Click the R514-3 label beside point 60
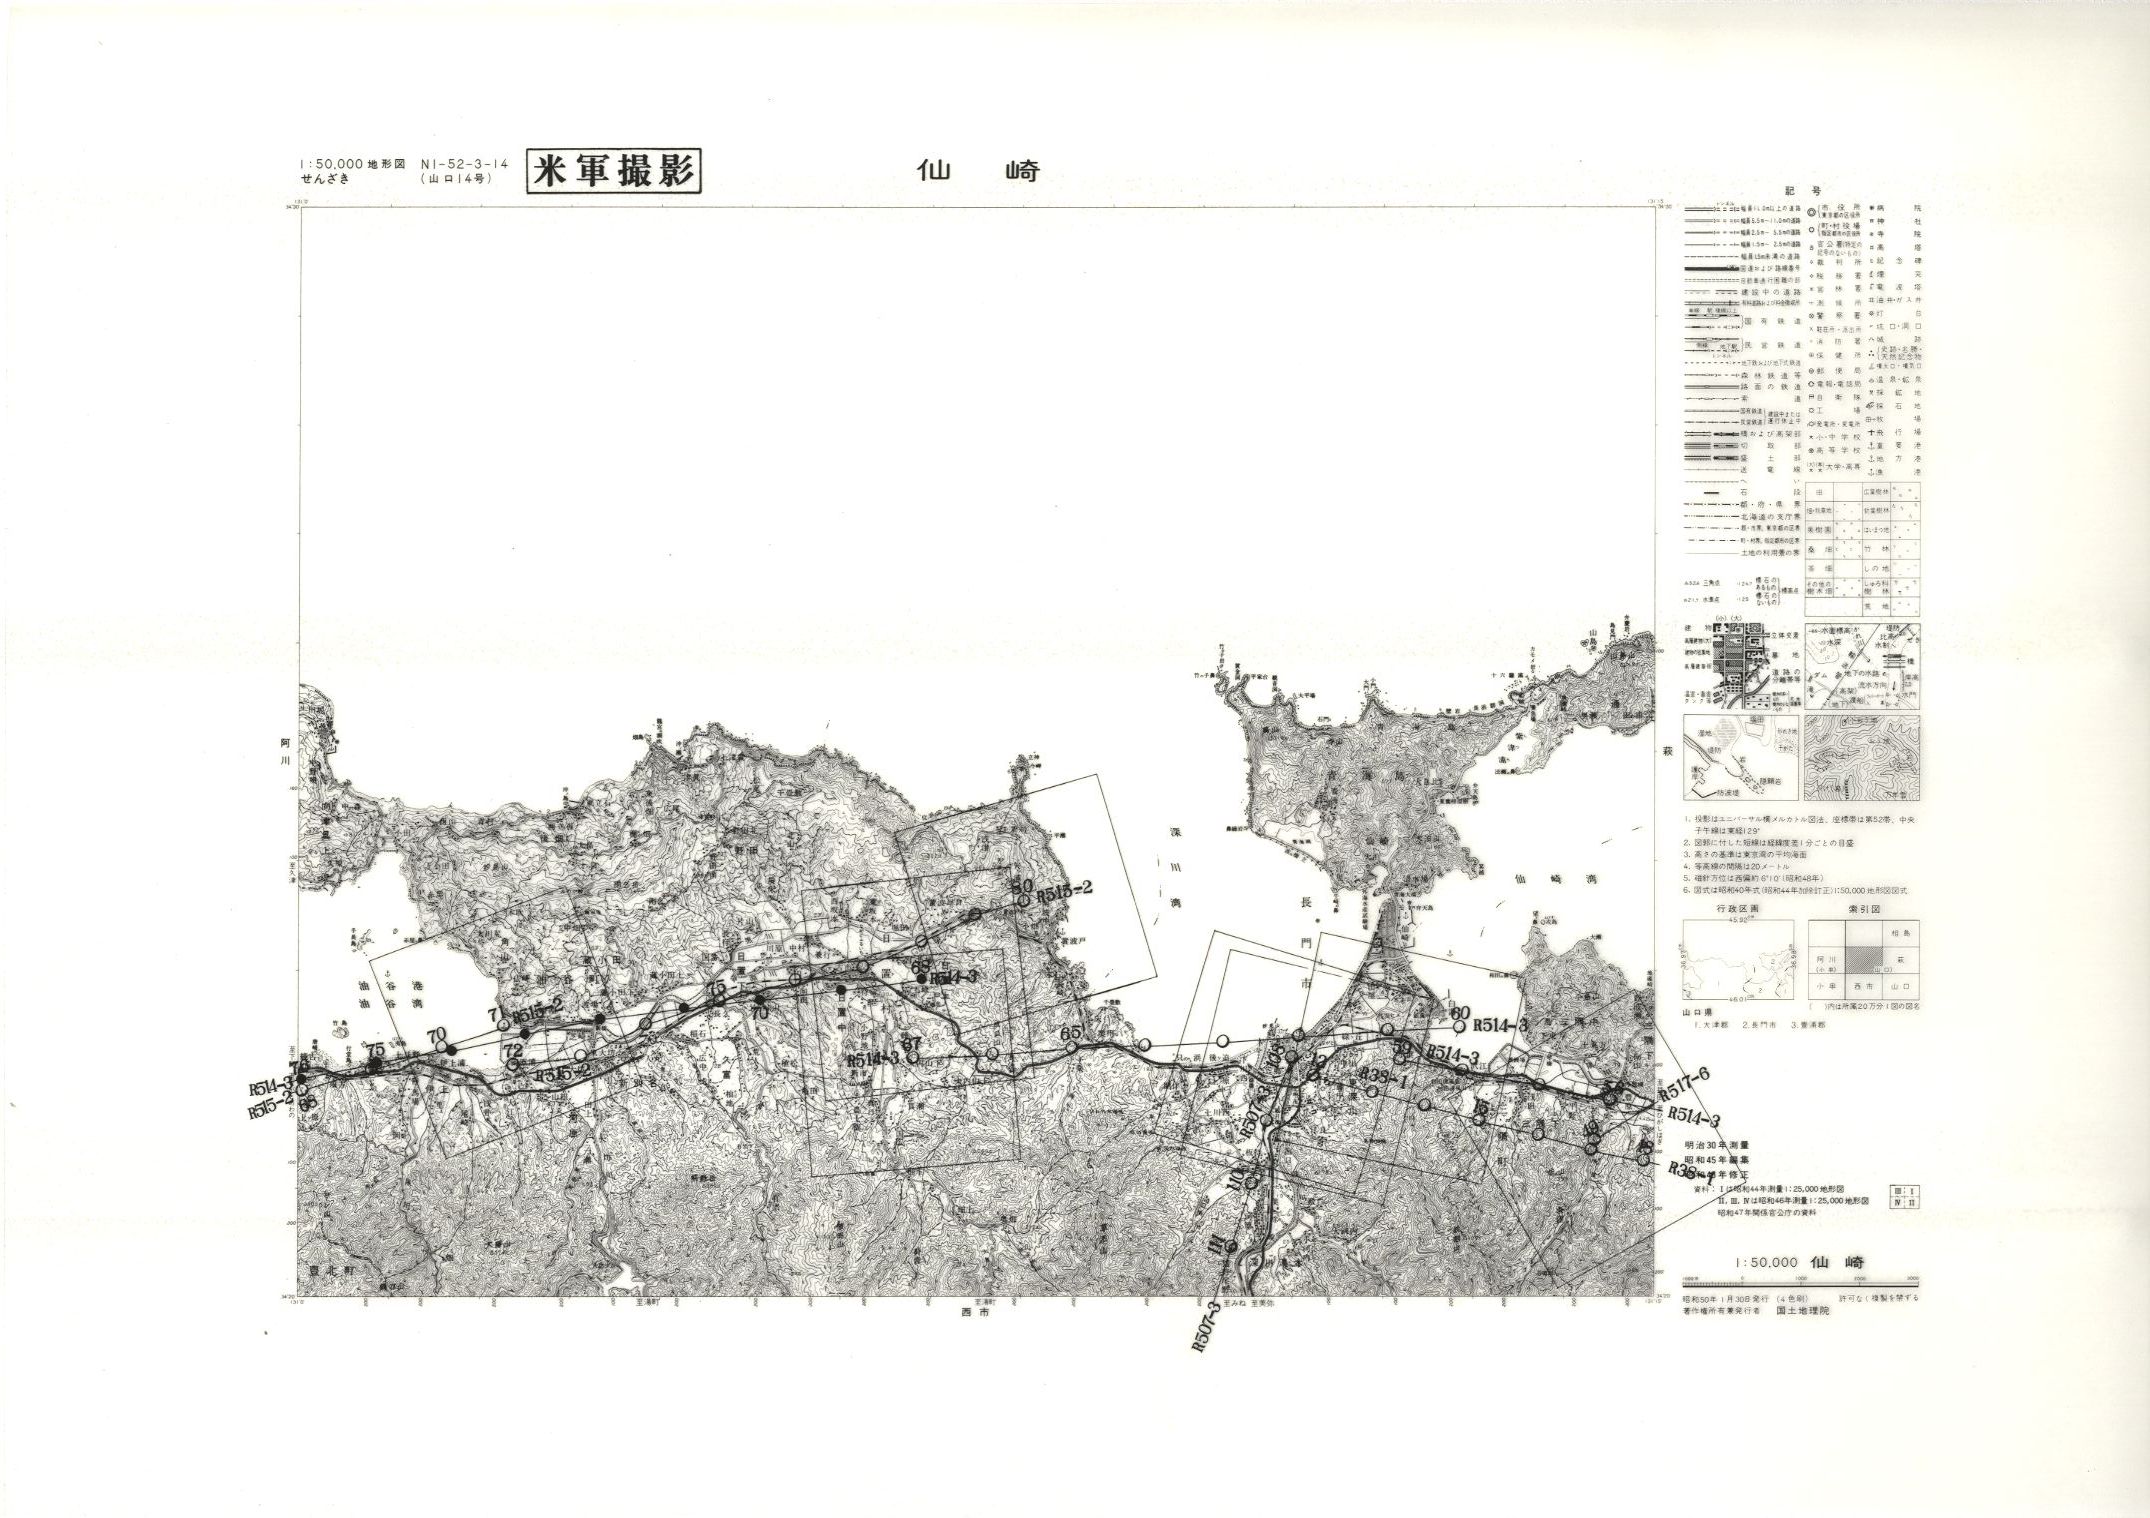Image resolution: width=2150 pixels, height=1518 pixels. pyautogui.click(x=1501, y=1025)
